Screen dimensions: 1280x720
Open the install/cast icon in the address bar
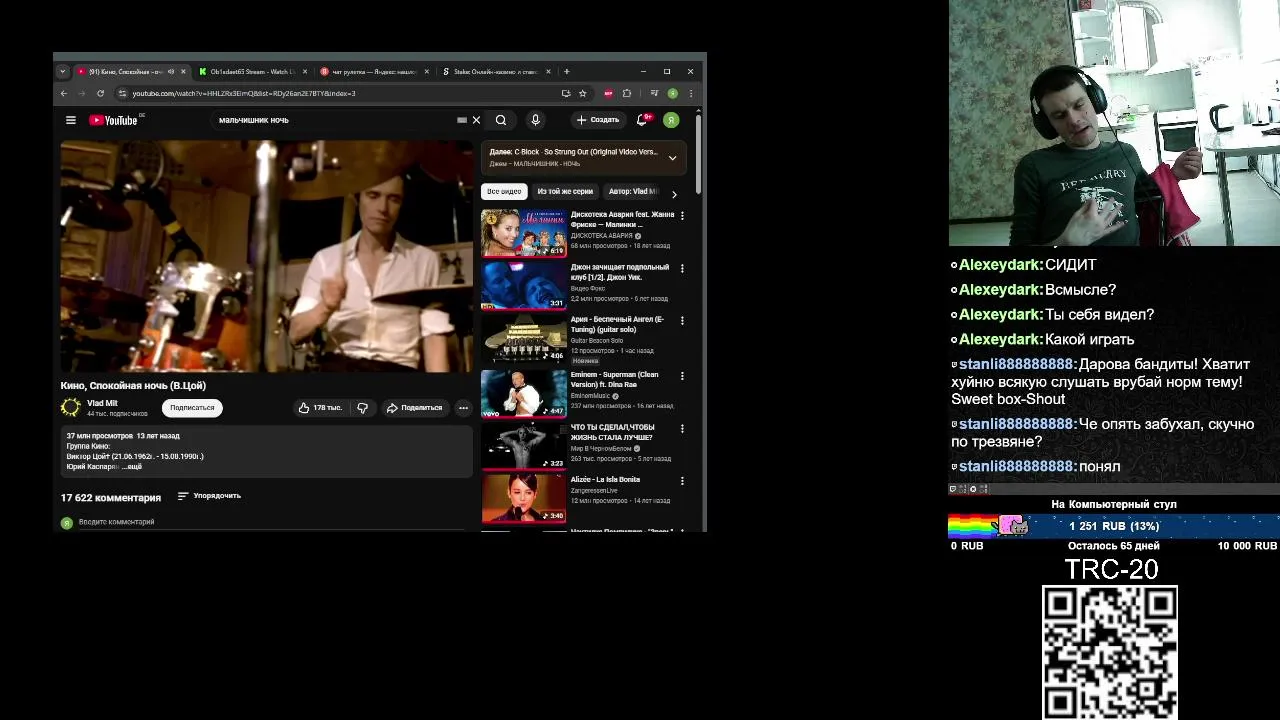coord(566,93)
